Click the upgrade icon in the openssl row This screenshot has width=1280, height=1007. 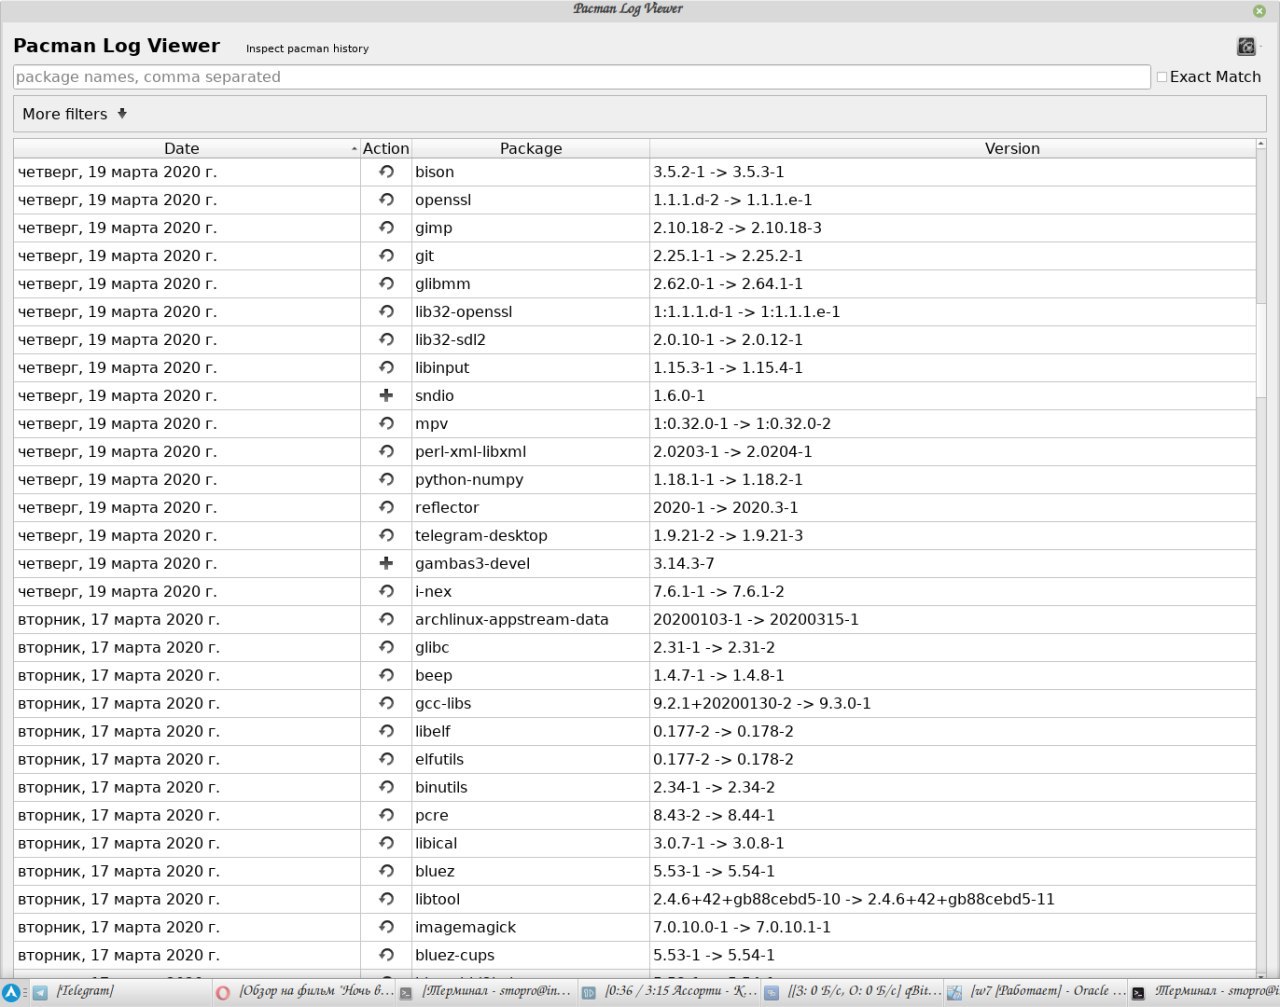pos(386,200)
